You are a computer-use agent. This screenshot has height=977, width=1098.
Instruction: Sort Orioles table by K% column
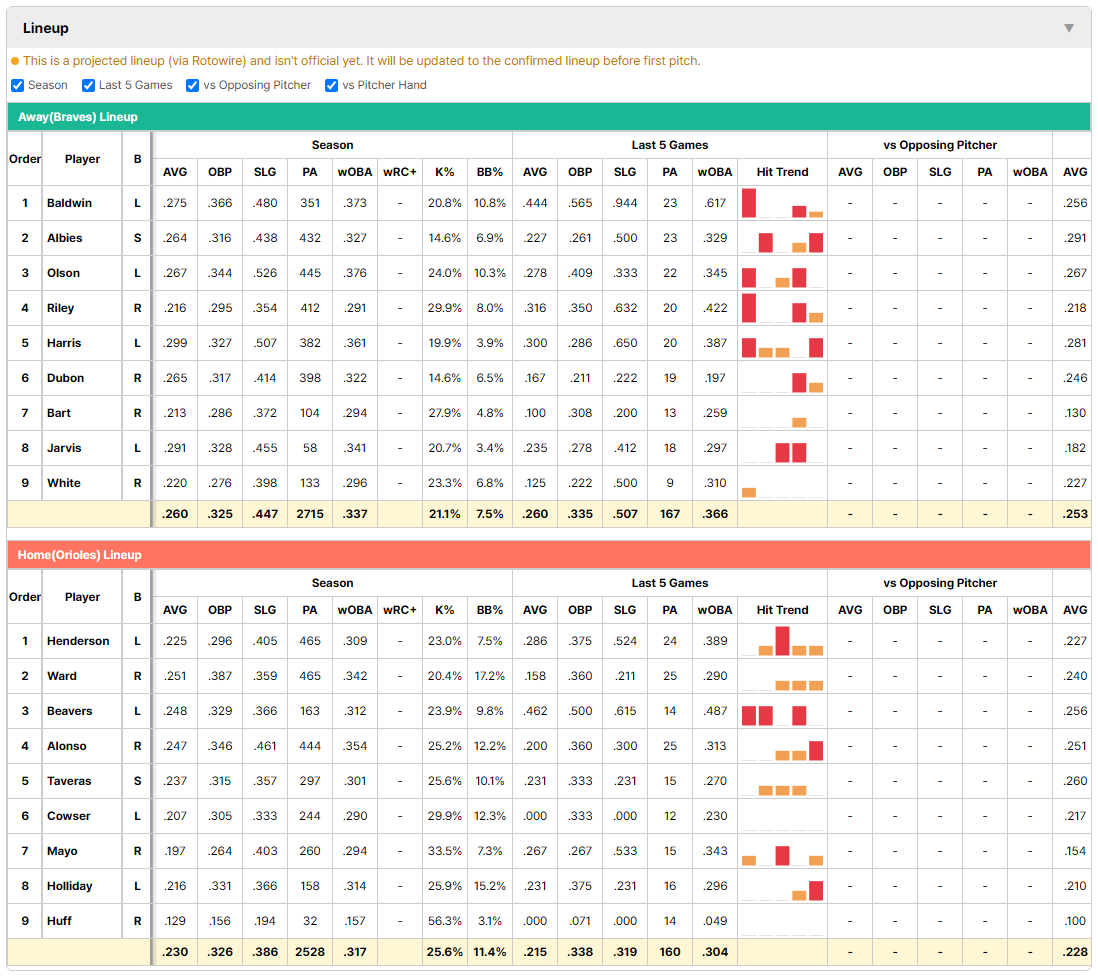tap(445, 610)
